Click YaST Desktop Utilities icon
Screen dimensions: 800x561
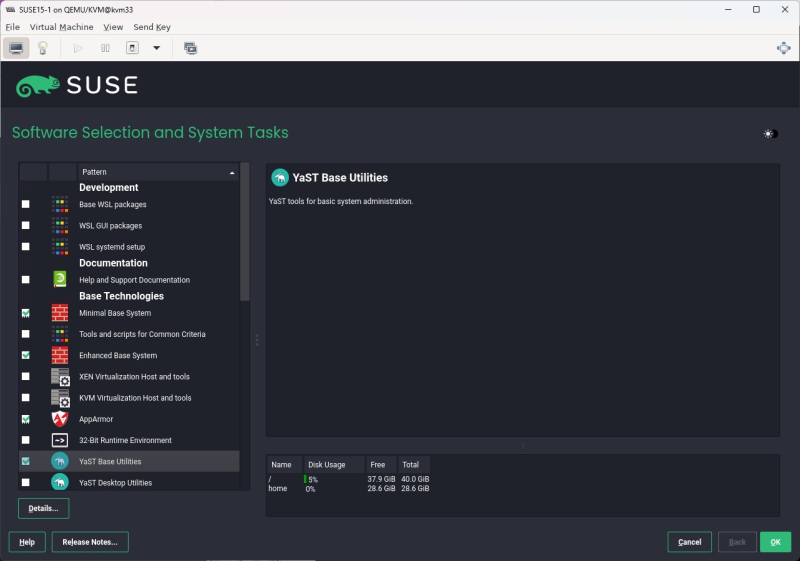[60, 482]
